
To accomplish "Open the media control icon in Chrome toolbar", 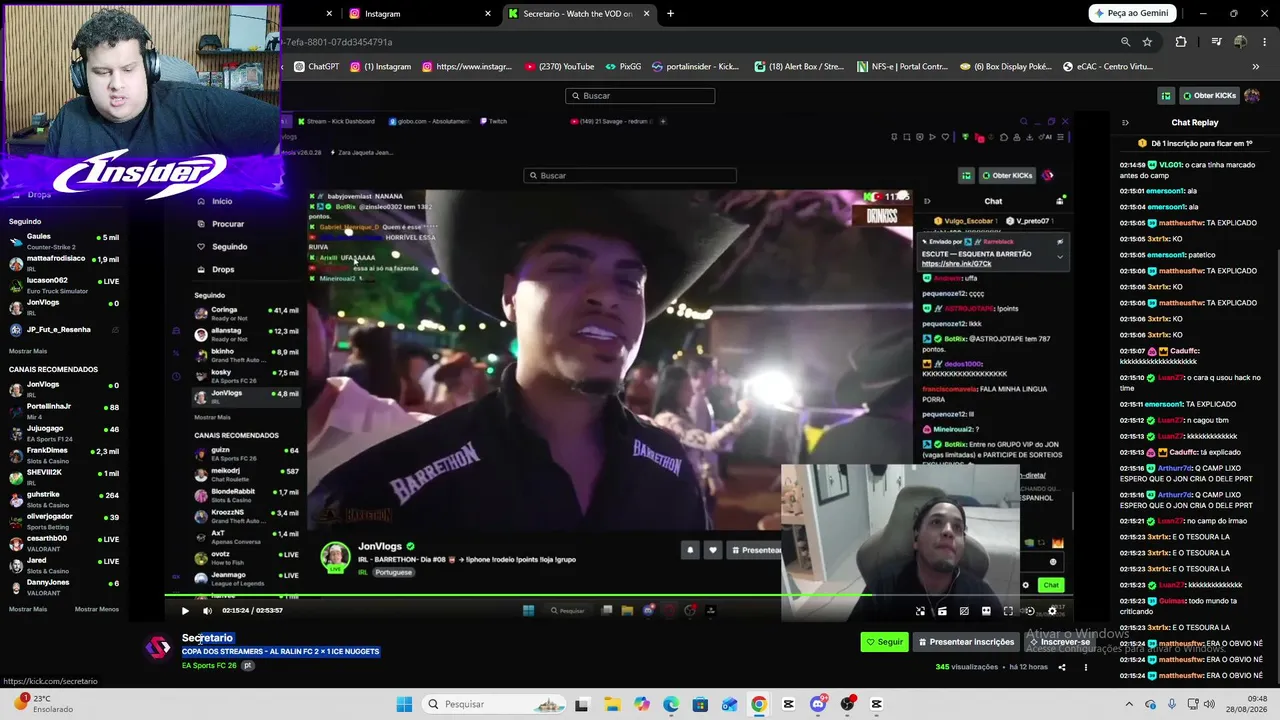I will point(1216,42).
